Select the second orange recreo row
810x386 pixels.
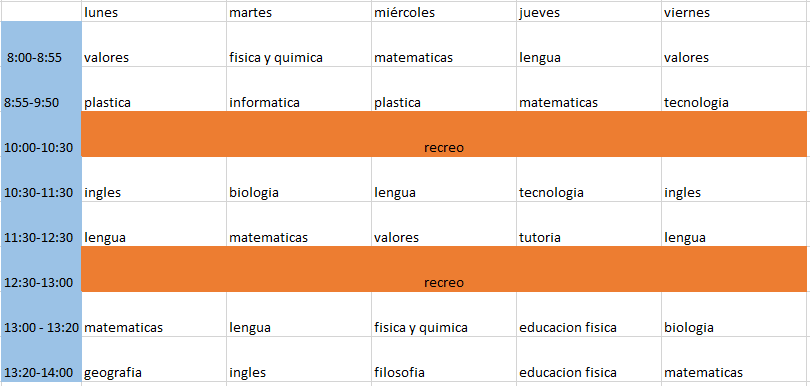(x=444, y=269)
